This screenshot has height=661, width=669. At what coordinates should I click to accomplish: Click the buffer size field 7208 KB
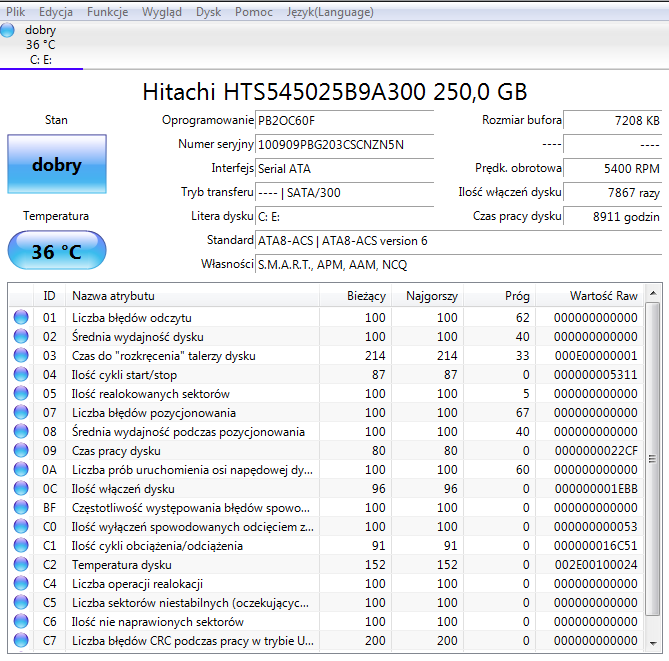[x=612, y=120]
